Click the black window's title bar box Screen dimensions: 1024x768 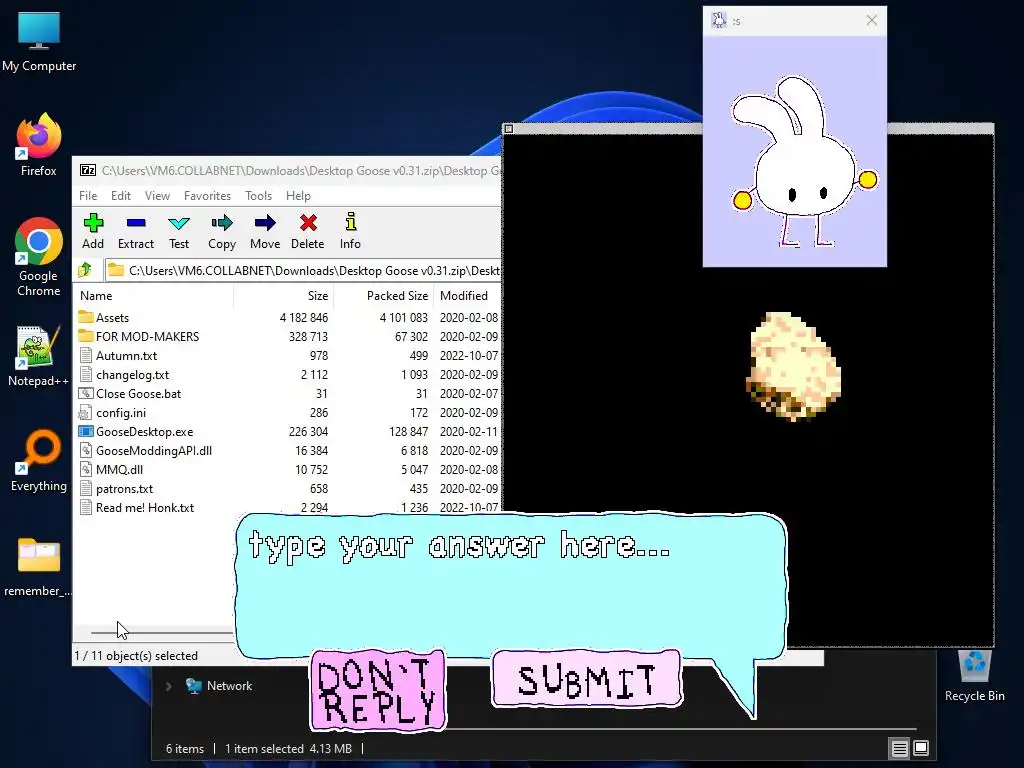(509, 129)
